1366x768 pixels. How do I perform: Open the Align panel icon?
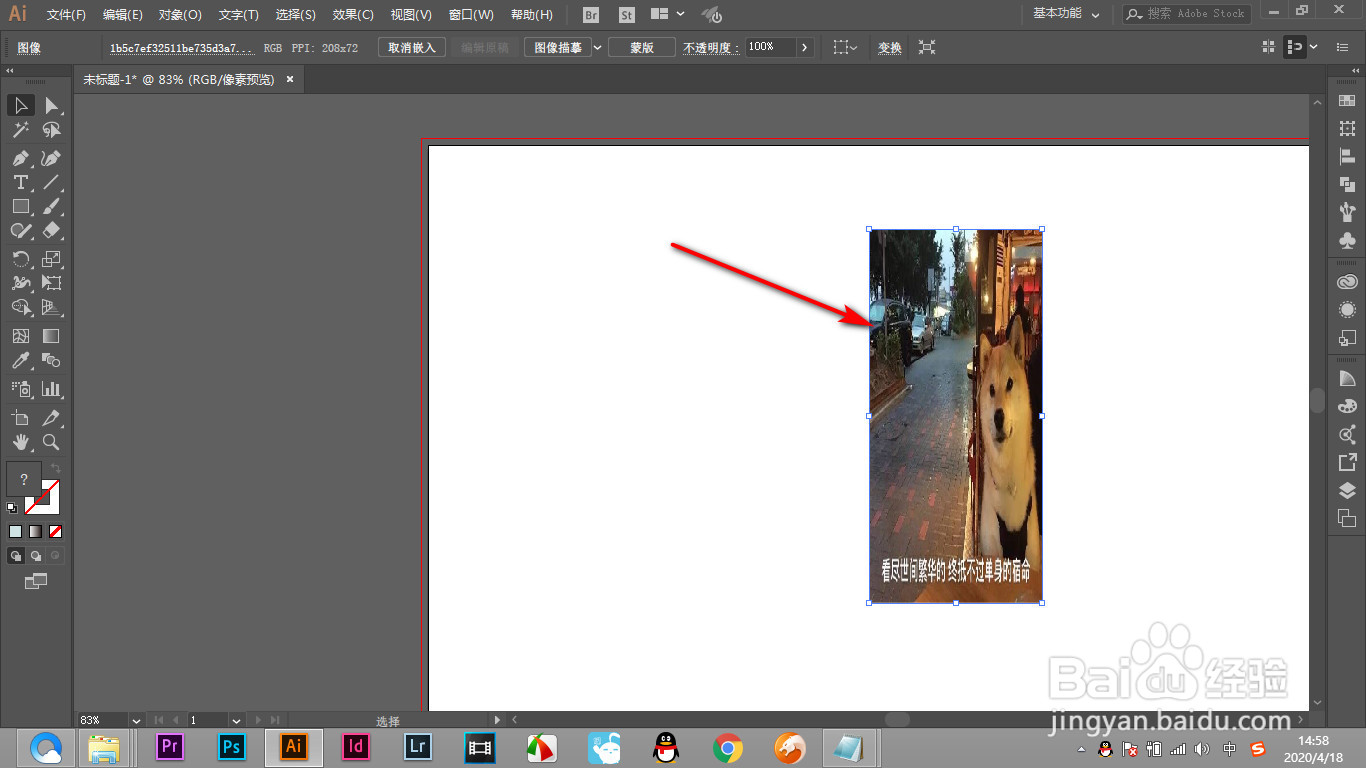click(1347, 157)
